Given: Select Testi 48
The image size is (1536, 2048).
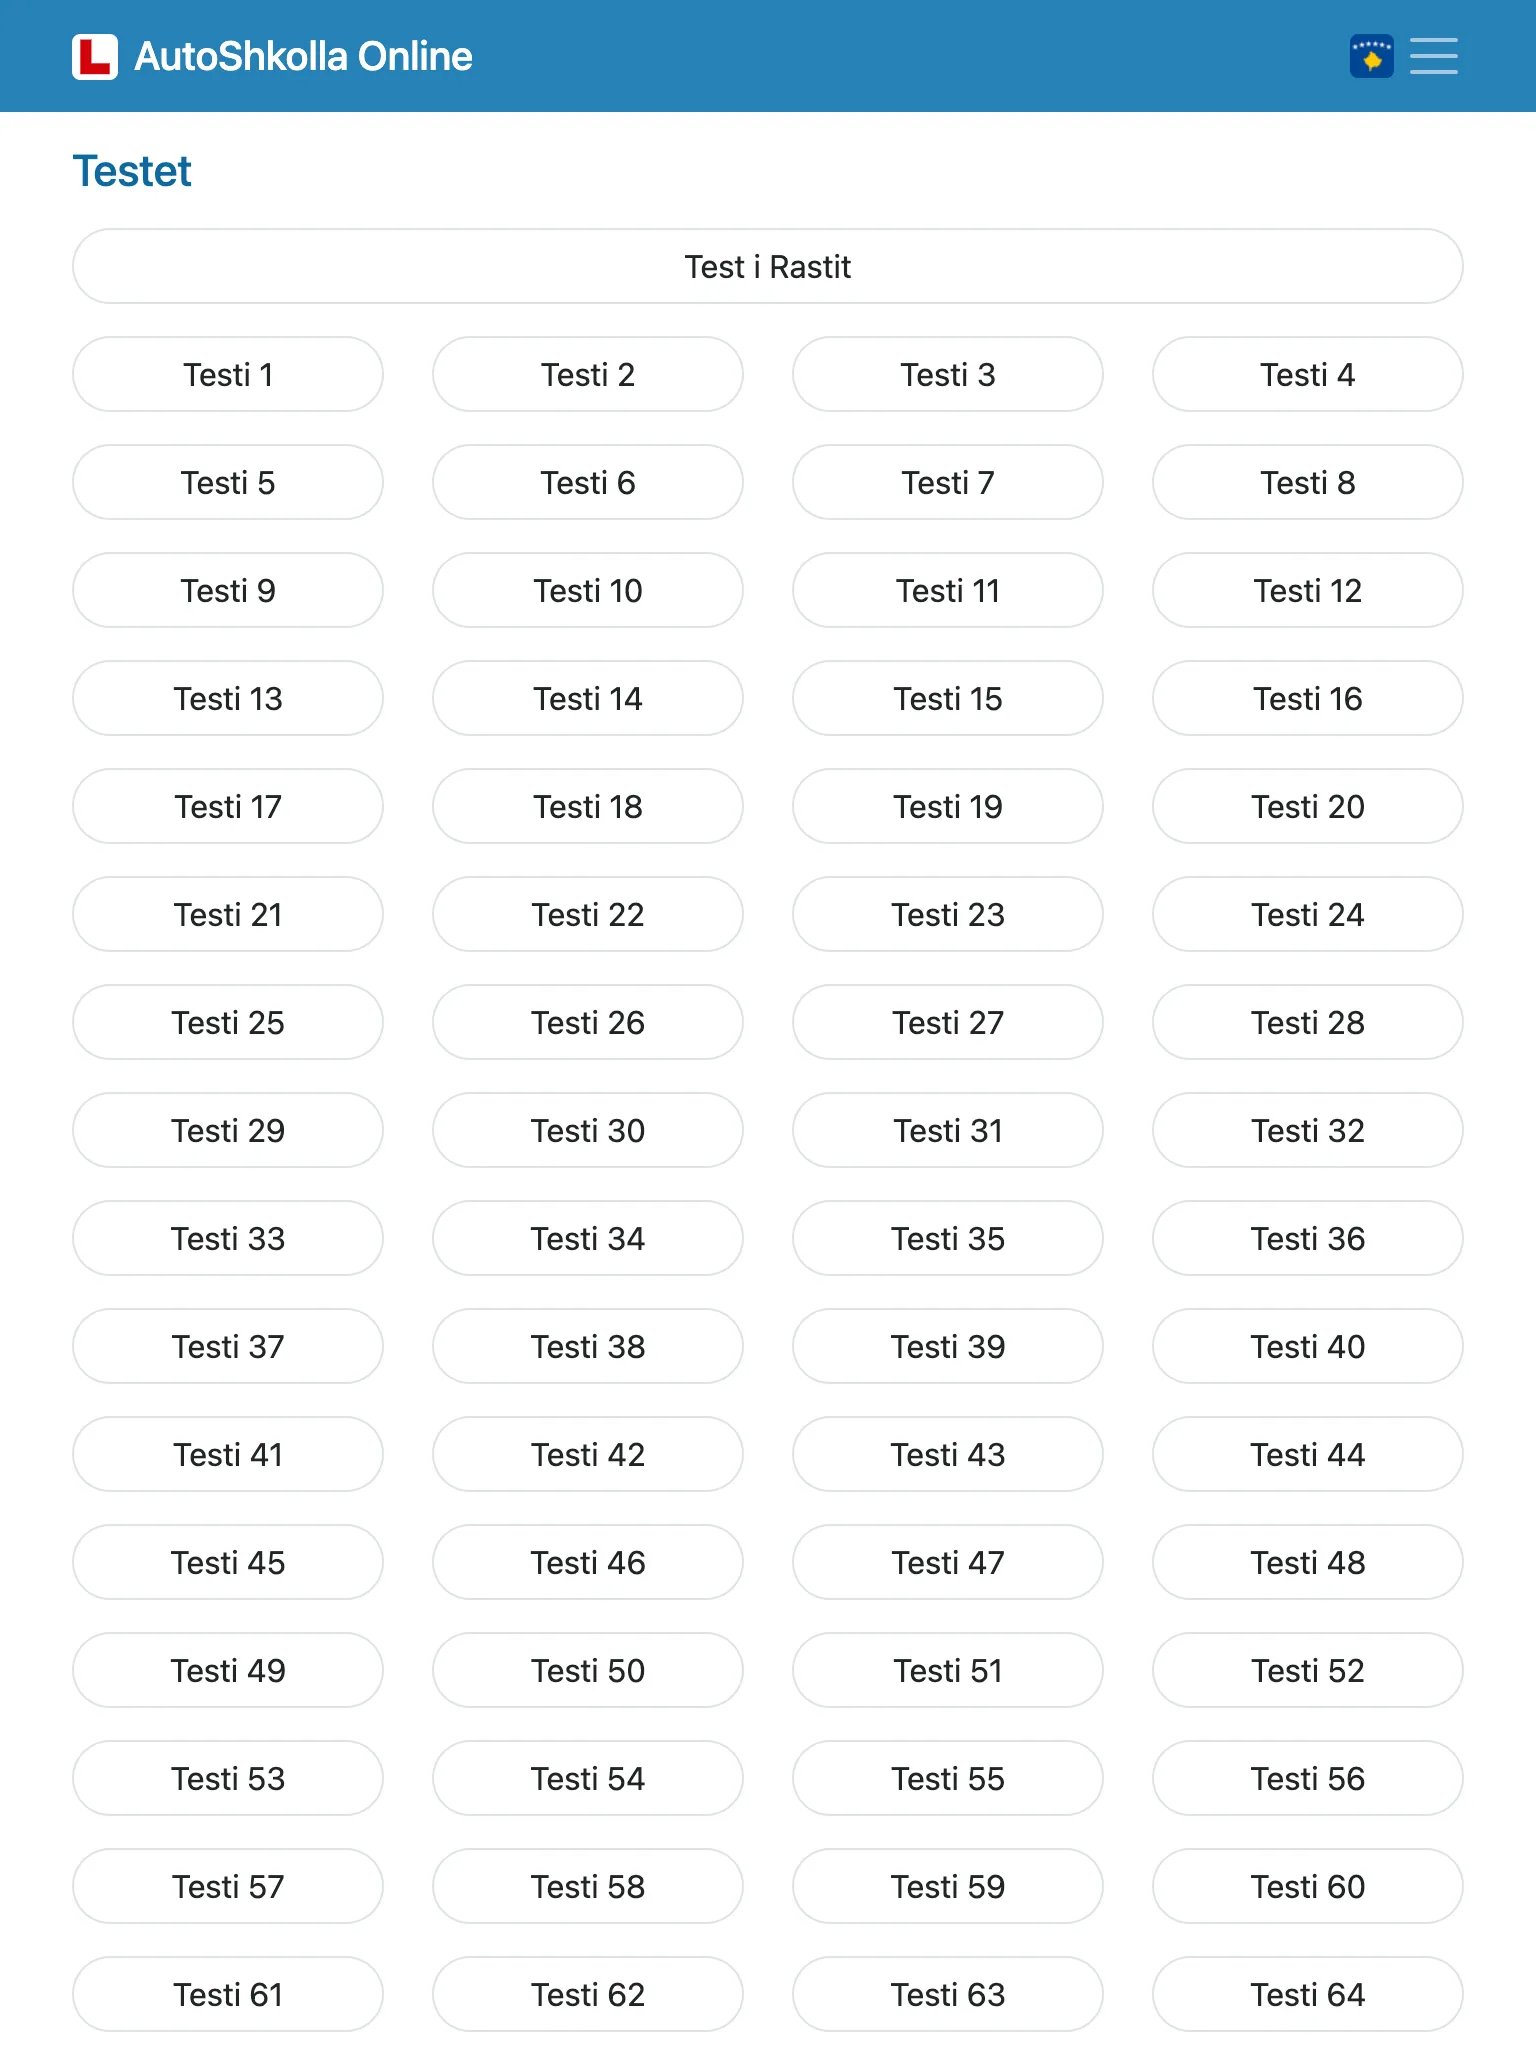Looking at the screenshot, I should pyautogui.click(x=1308, y=1562).
